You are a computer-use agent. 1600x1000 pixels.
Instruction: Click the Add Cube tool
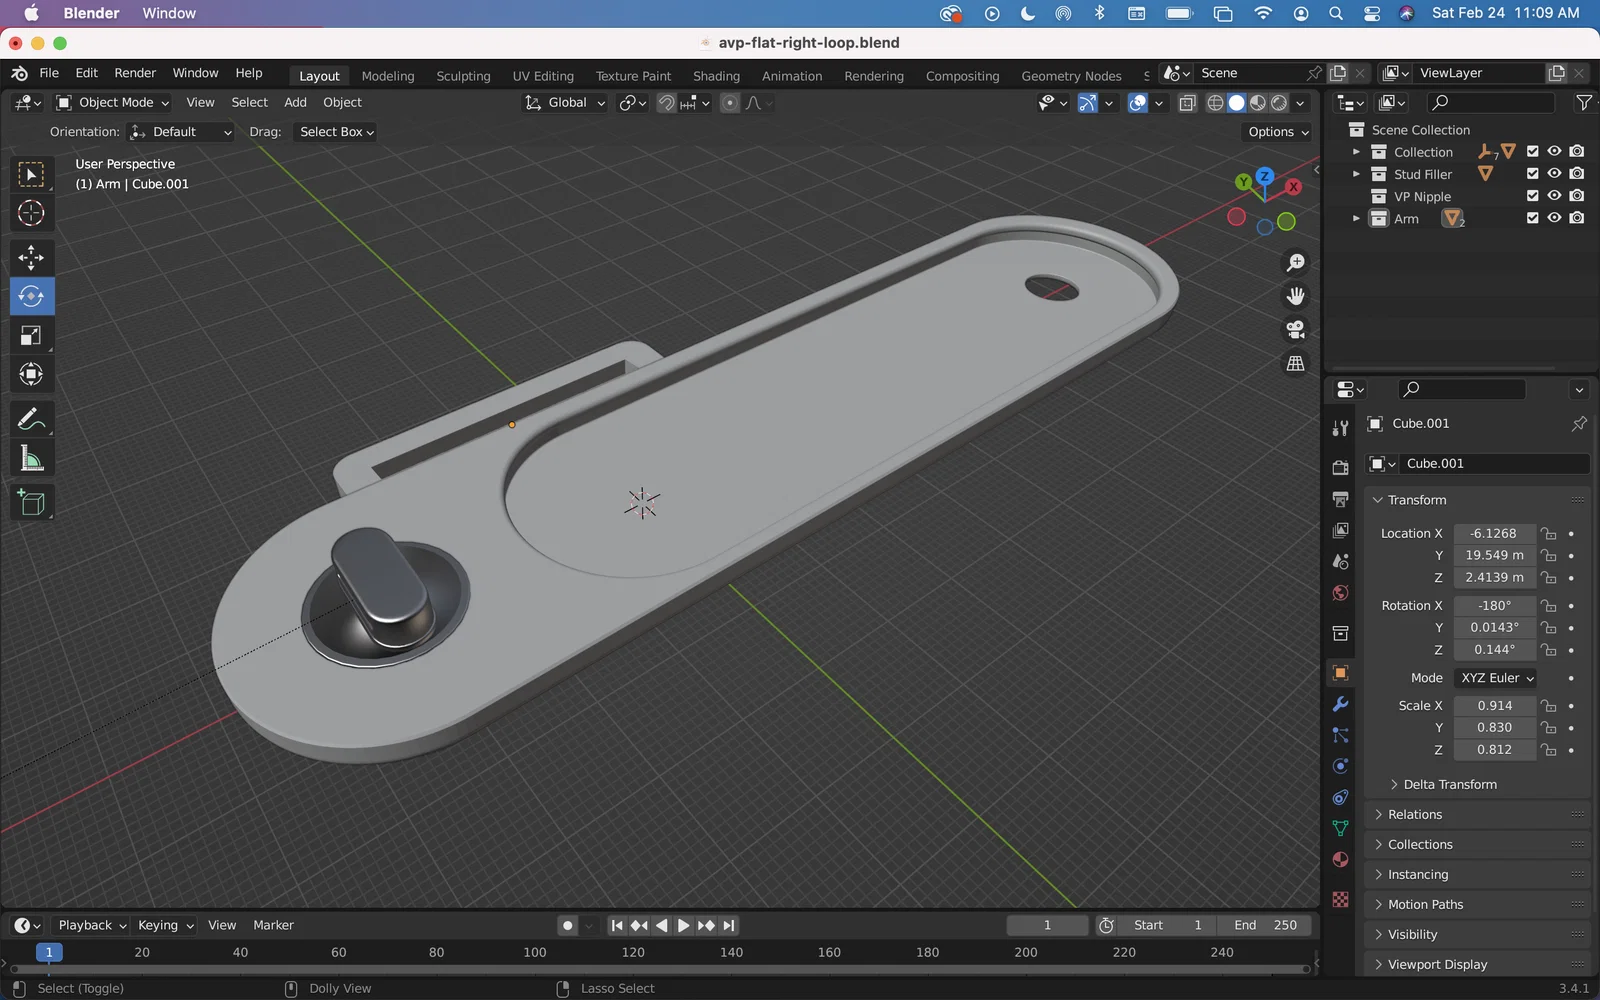coord(31,502)
